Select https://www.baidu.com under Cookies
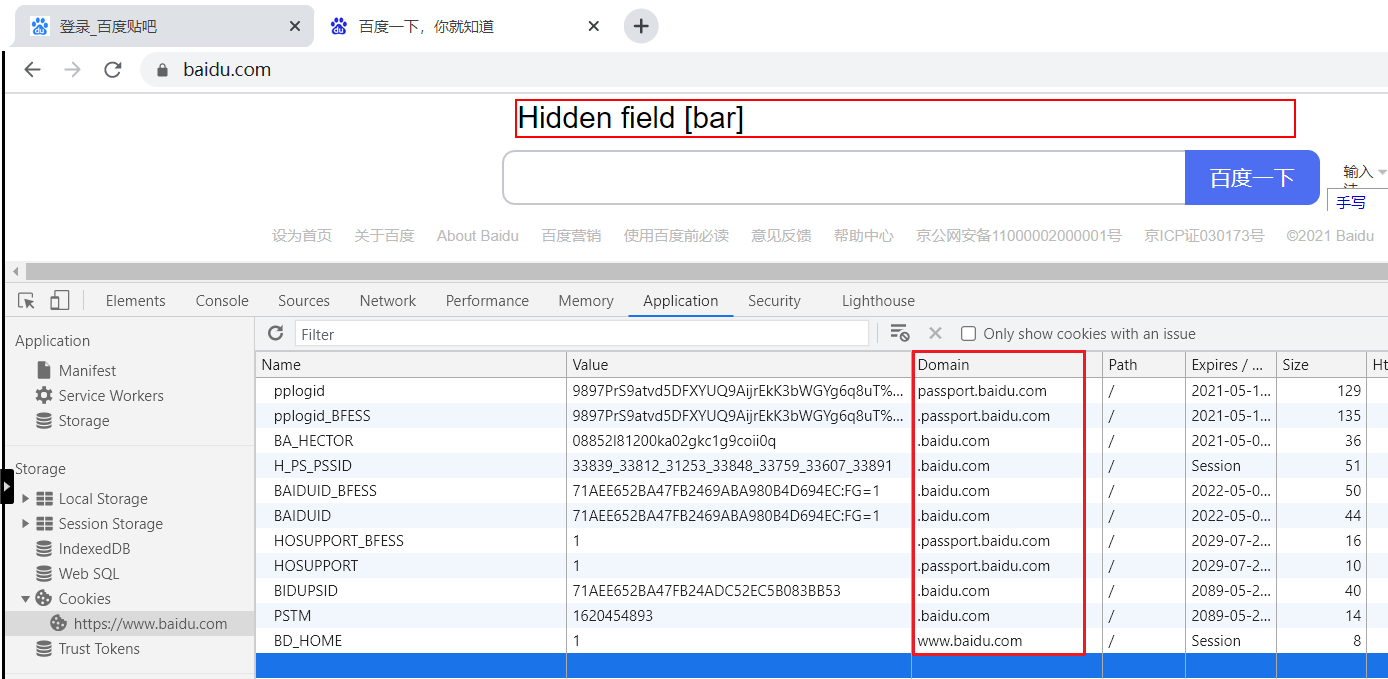1388x679 pixels. click(129, 623)
